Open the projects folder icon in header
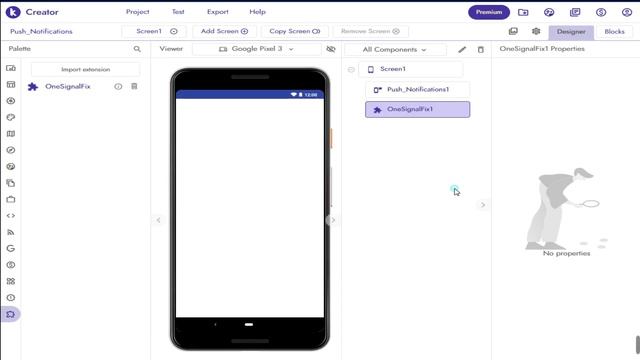The image size is (640, 360). (523, 12)
